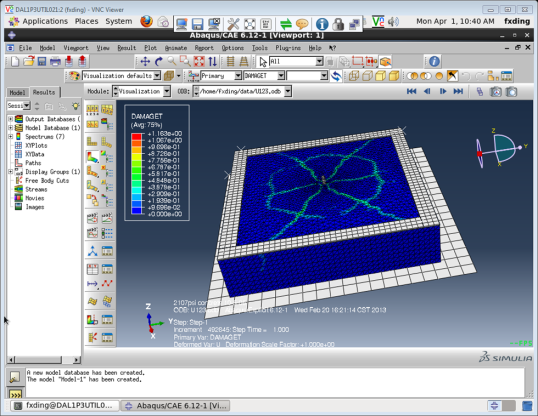Viewport: 538px width, 416px height.
Task: Click Allow Multiple Plot States icon
Action: (x=92, y=200)
